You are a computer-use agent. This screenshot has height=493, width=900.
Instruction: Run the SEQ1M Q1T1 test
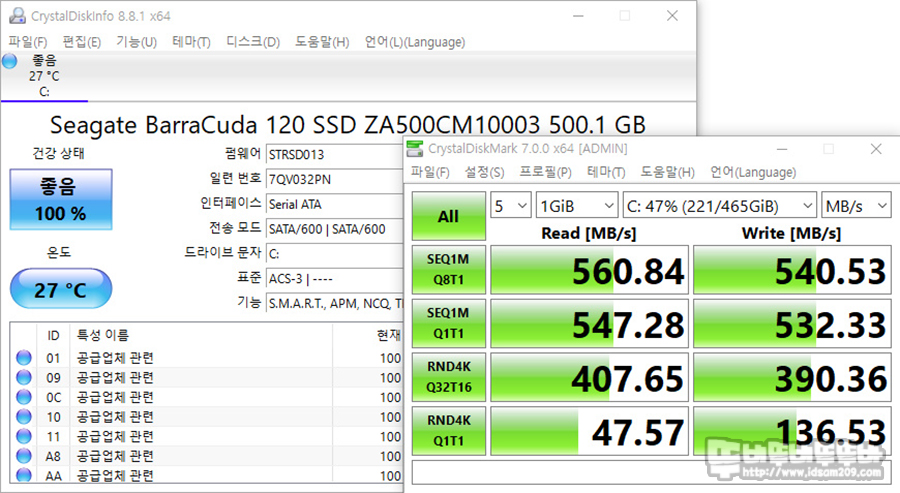pos(449,323)
